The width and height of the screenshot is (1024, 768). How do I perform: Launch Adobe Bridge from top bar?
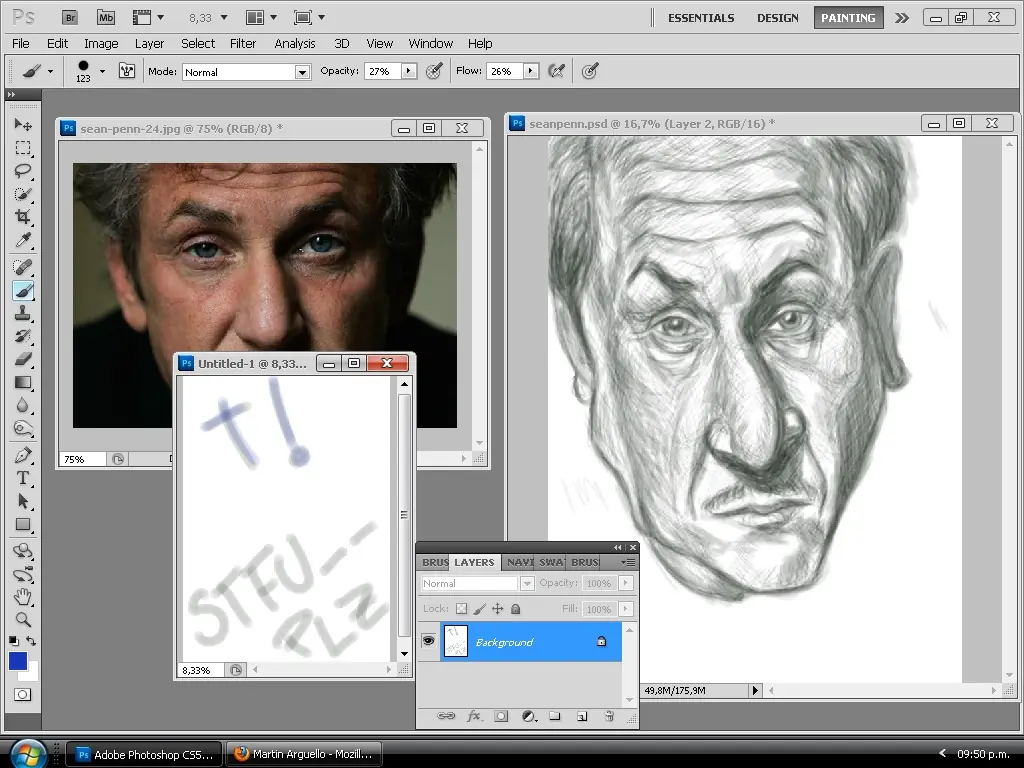pyautogui.click(x=70, y=18)
